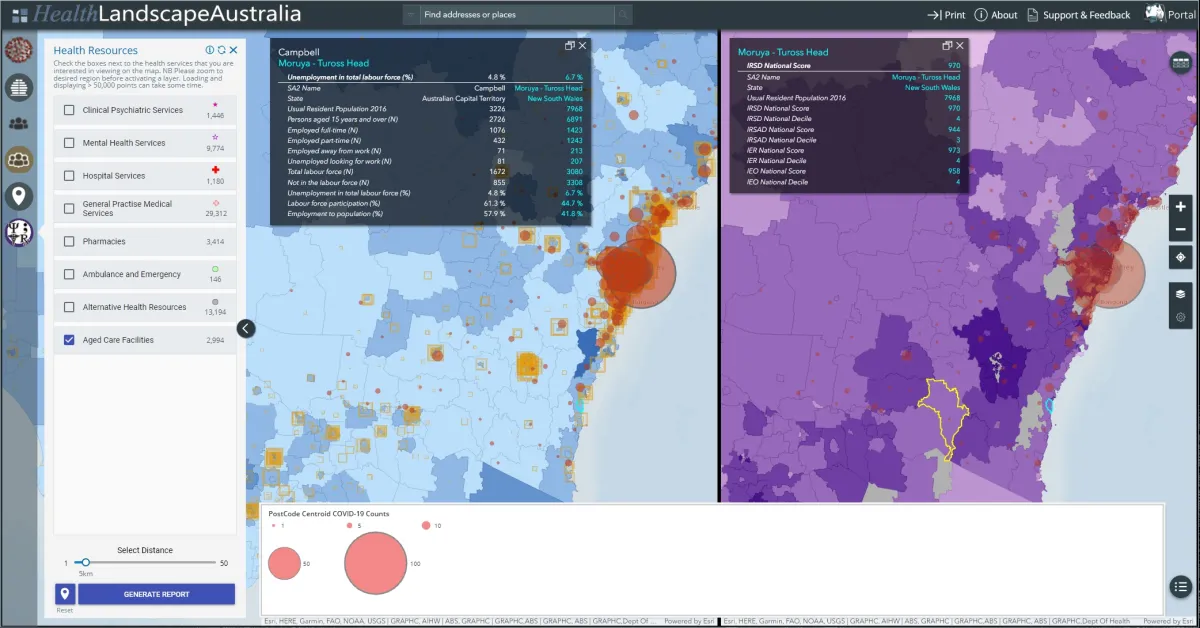This screenshot has height=628, width=1200.
Task: Zoom in using the plus button
Action: point(1181,208)
